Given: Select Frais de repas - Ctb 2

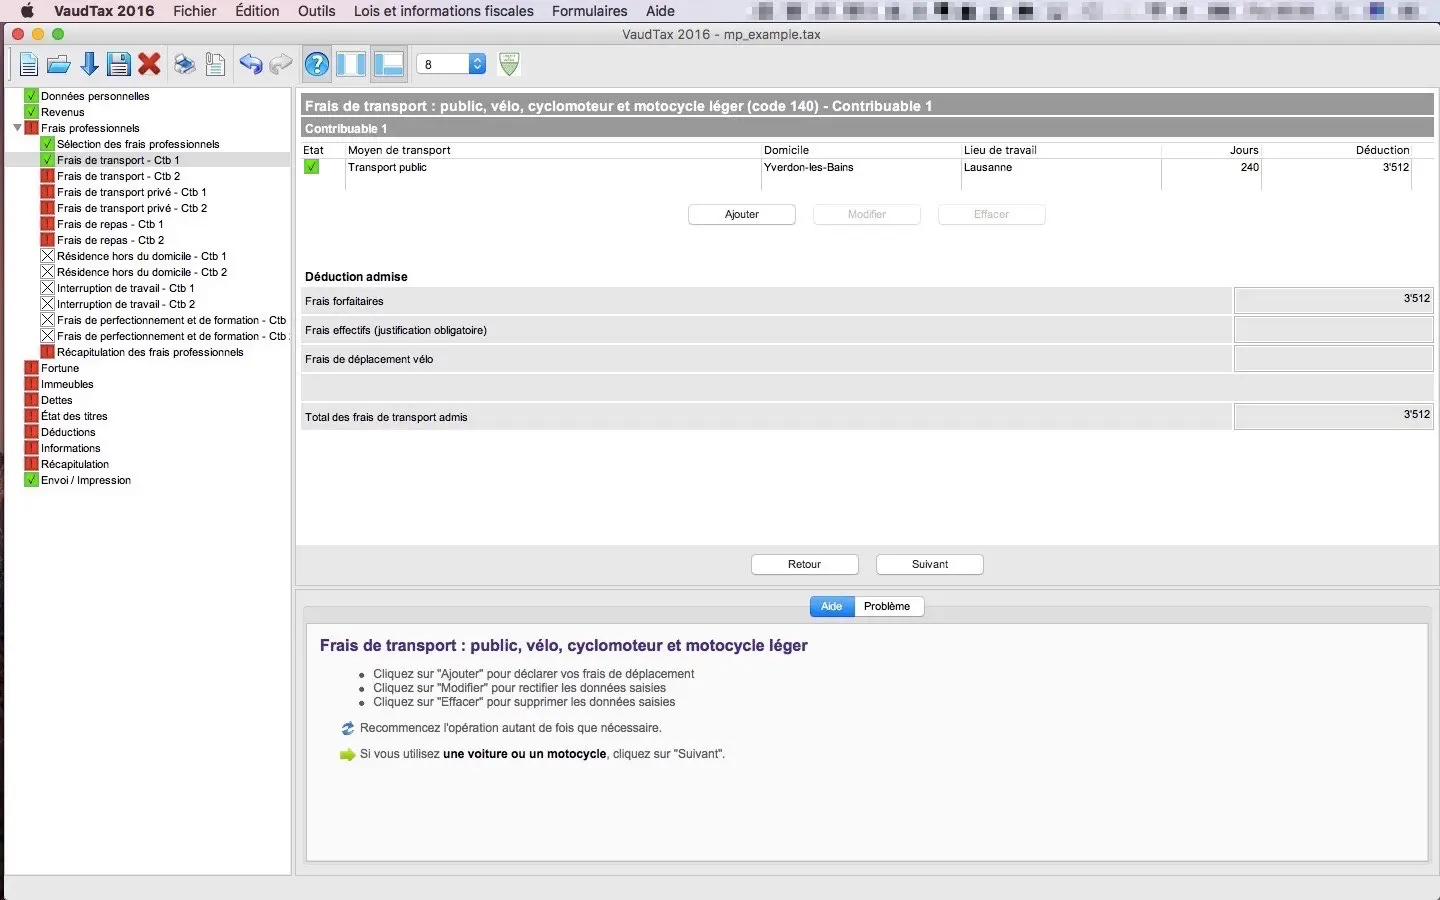Looking at the screenshot, I should click(110, 240).
